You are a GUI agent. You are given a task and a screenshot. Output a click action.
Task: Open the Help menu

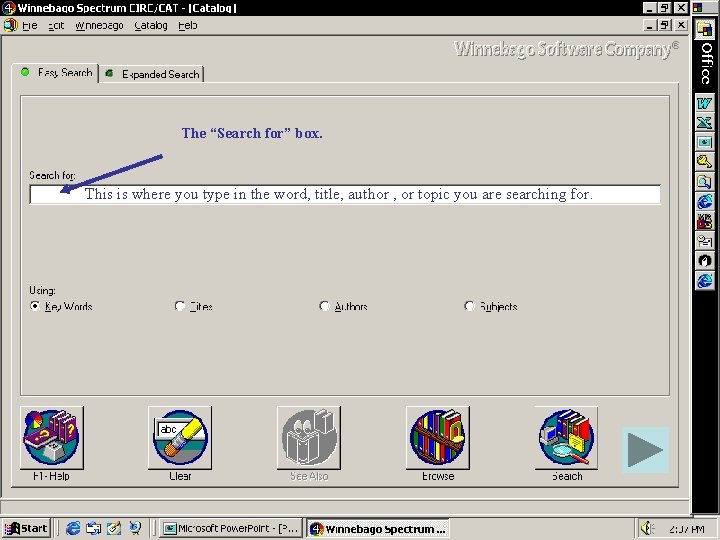coord(188,26)
